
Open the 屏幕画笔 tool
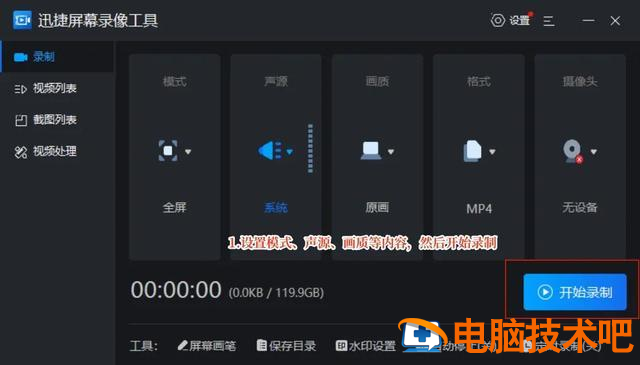pos(207,345)
